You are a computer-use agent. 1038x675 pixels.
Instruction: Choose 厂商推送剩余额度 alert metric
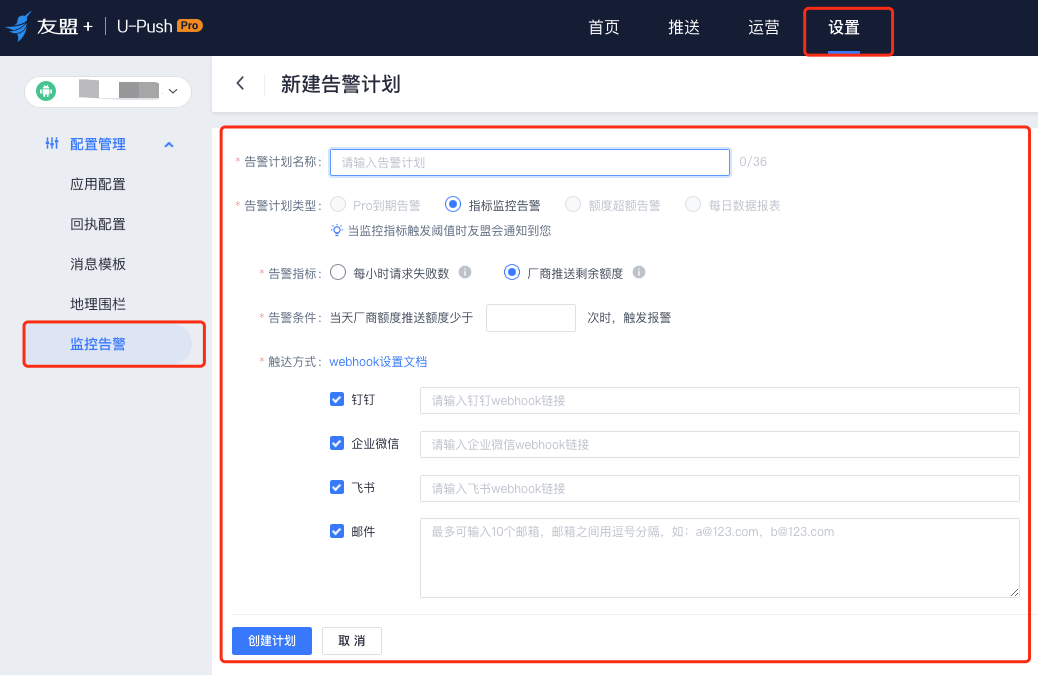(x=512, y=273)
